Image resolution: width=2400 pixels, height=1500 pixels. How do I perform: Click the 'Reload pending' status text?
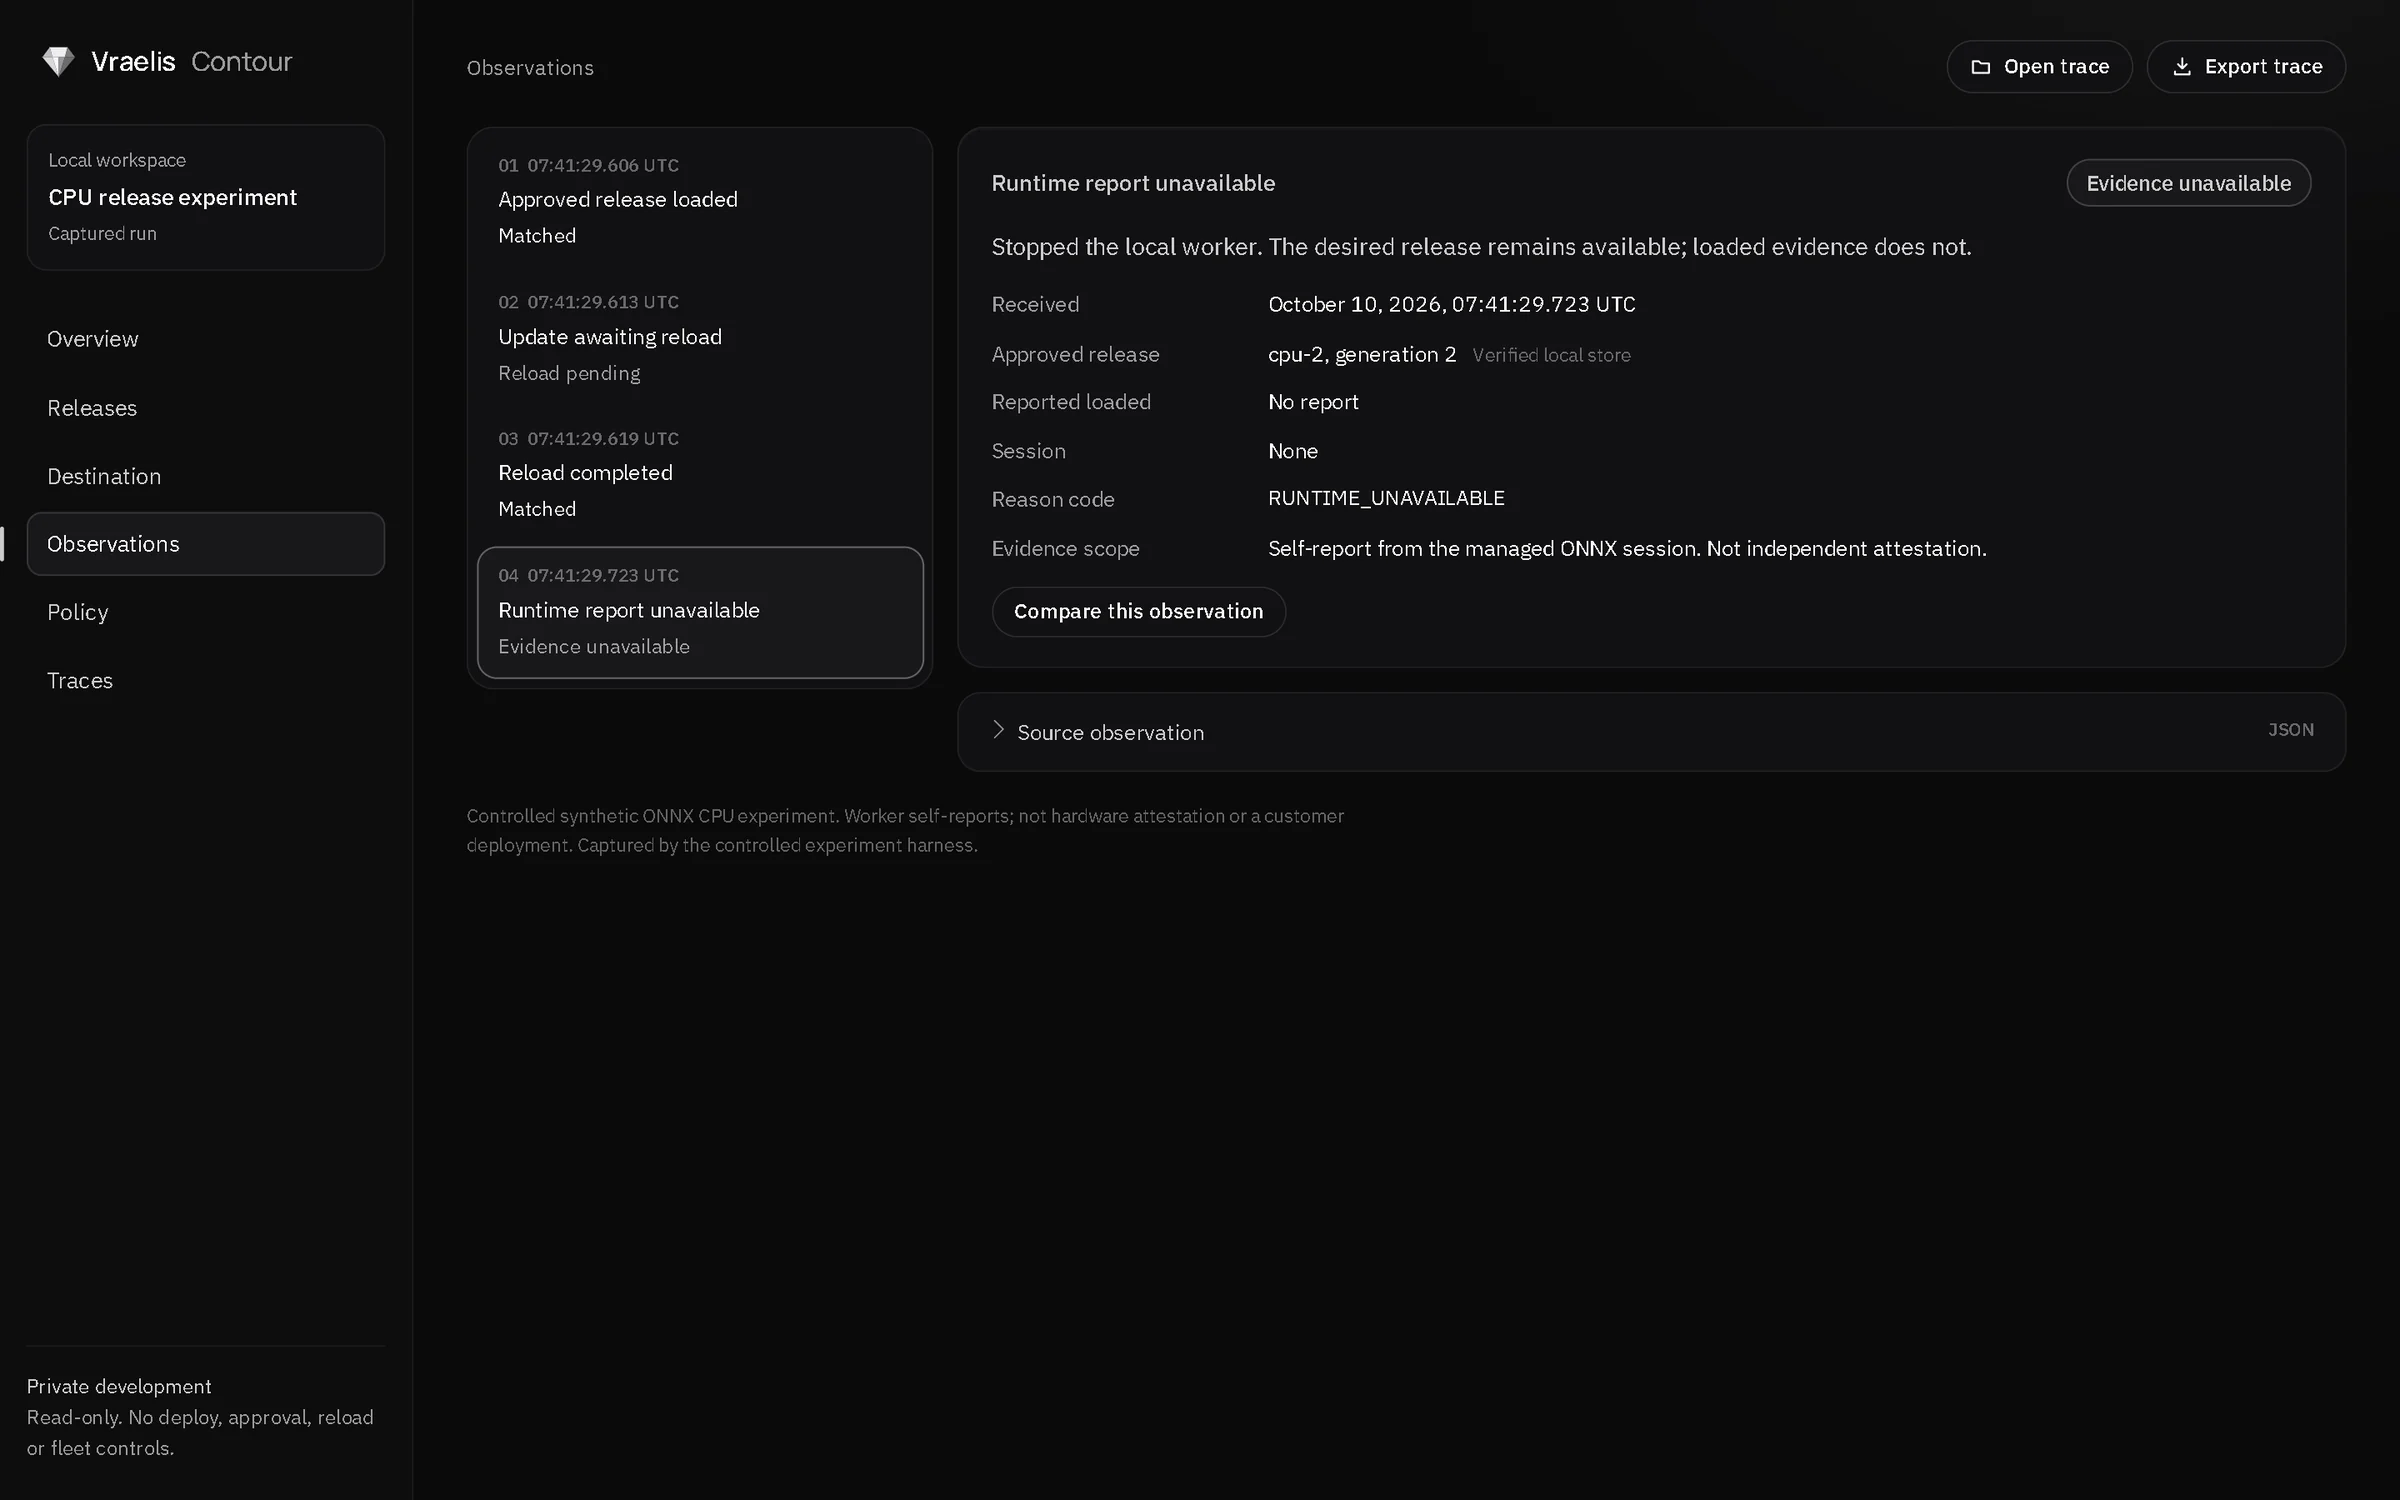[569, 373]
